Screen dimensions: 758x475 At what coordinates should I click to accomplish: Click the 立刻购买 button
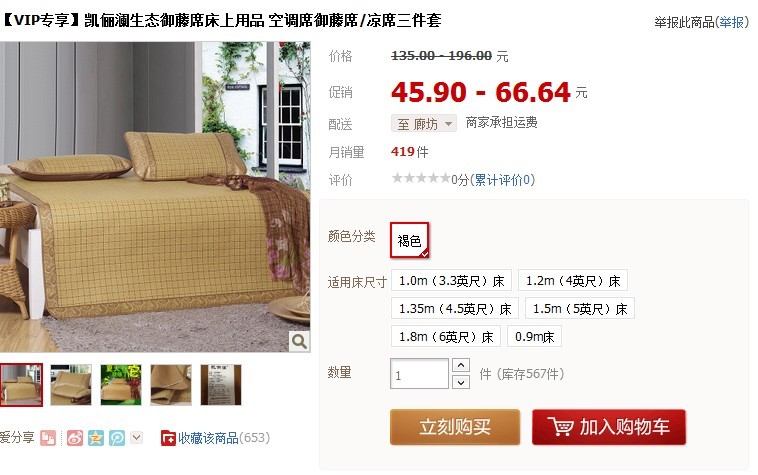[455, 427]
